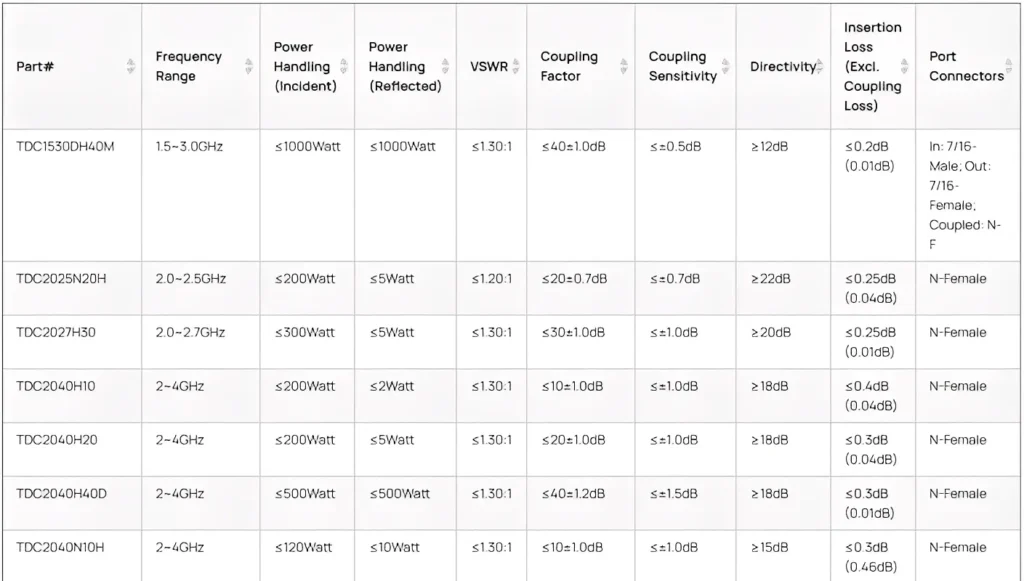Toggle VSWR column sort arrows

516,66
